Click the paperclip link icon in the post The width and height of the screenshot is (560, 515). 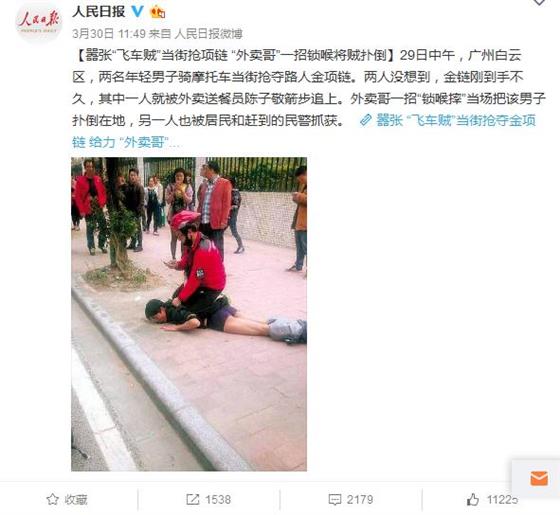pos(366,120)
